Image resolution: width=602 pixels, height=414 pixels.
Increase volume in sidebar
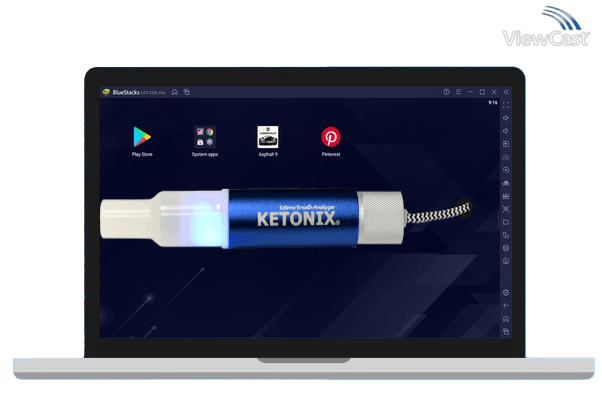(x=506, y=118)
